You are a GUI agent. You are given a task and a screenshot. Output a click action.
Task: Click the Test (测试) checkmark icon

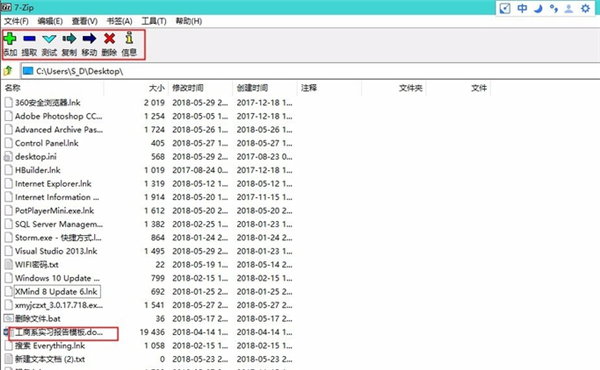click(x=49, y=39)
